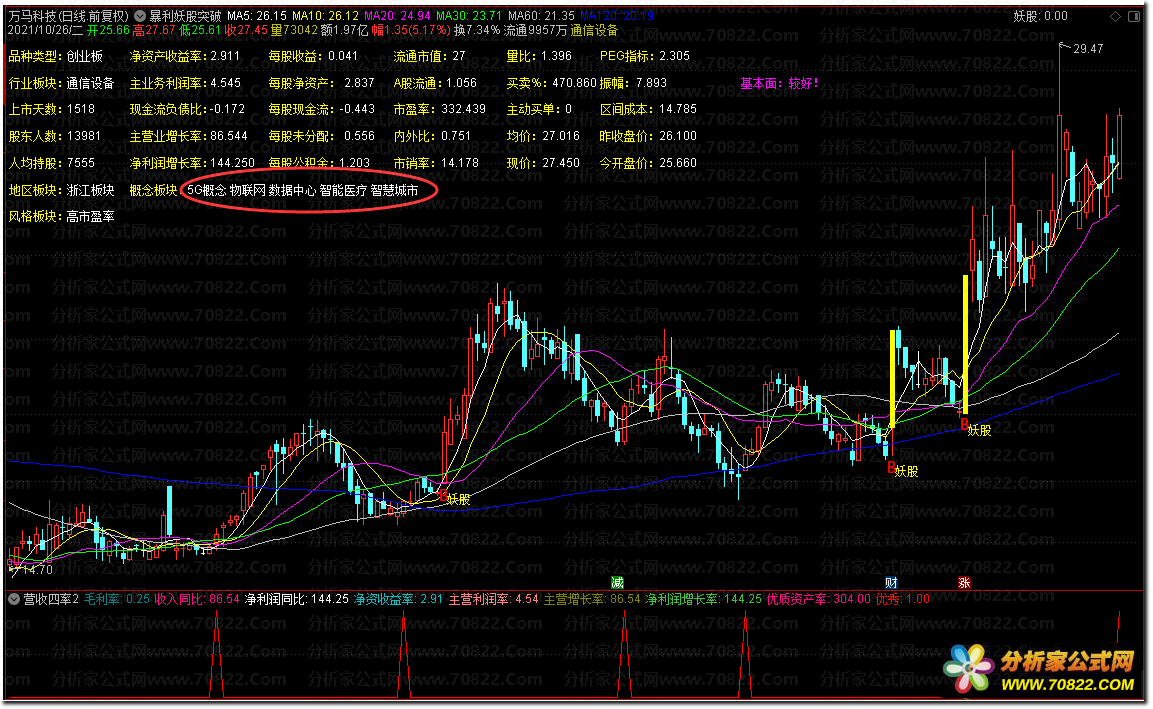This screenshot has width=1153, height=709.
Task: Click the 优质资产率: 304.00 indicator label
Action: [818, 599]
